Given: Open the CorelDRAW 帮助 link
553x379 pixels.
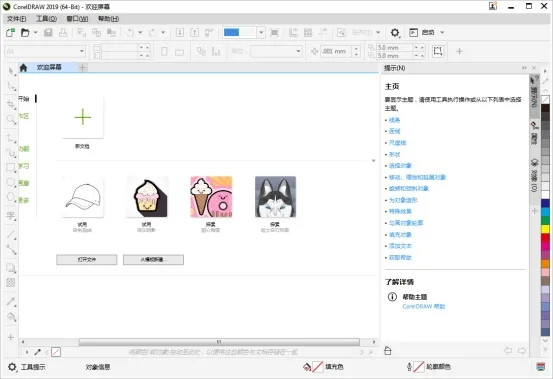Looking at the screenshot, I should coord(424,306).
